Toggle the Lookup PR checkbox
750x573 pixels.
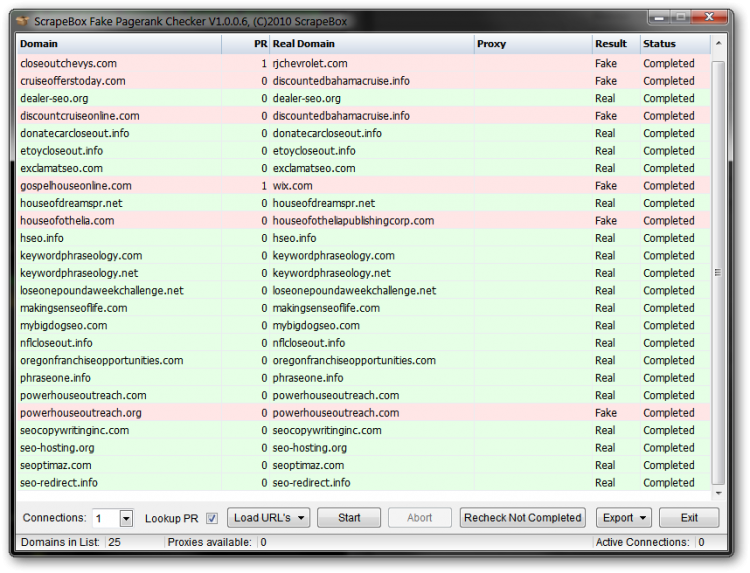click(x=212, y=518)
